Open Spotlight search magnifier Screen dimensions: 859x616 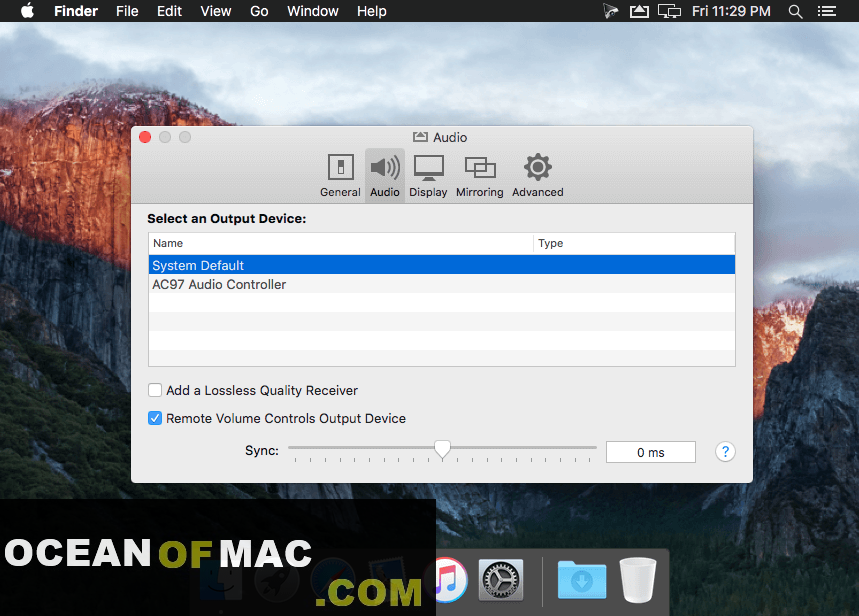point(795,11)
